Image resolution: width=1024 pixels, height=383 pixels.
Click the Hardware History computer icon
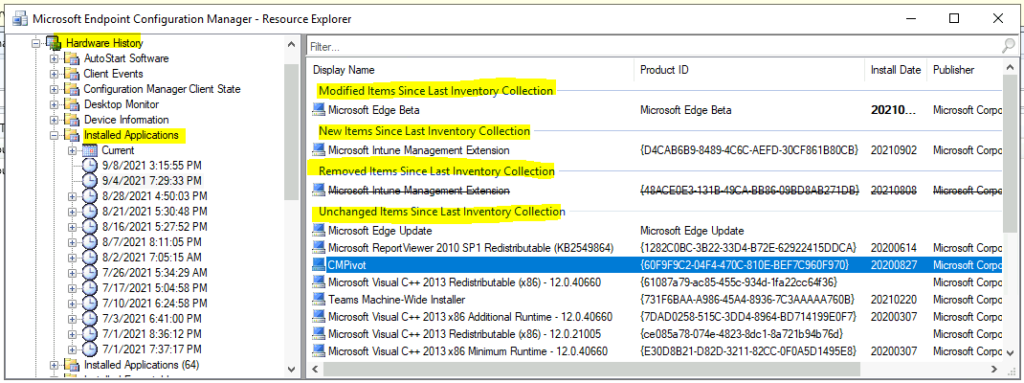point(54,43)
